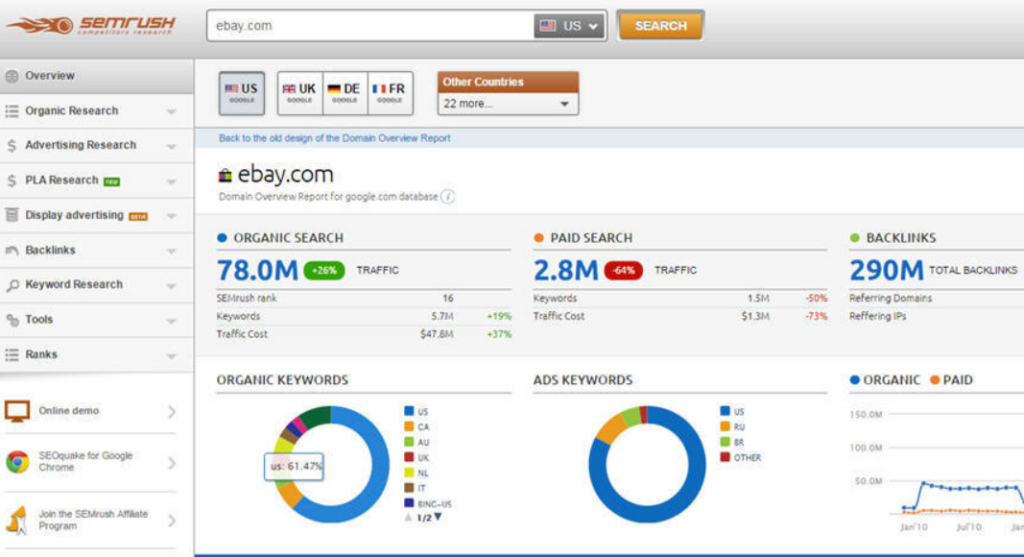1024x557 pixels.
Task: Click the 78.0M organic traffic value
Action: coord(257,270)
